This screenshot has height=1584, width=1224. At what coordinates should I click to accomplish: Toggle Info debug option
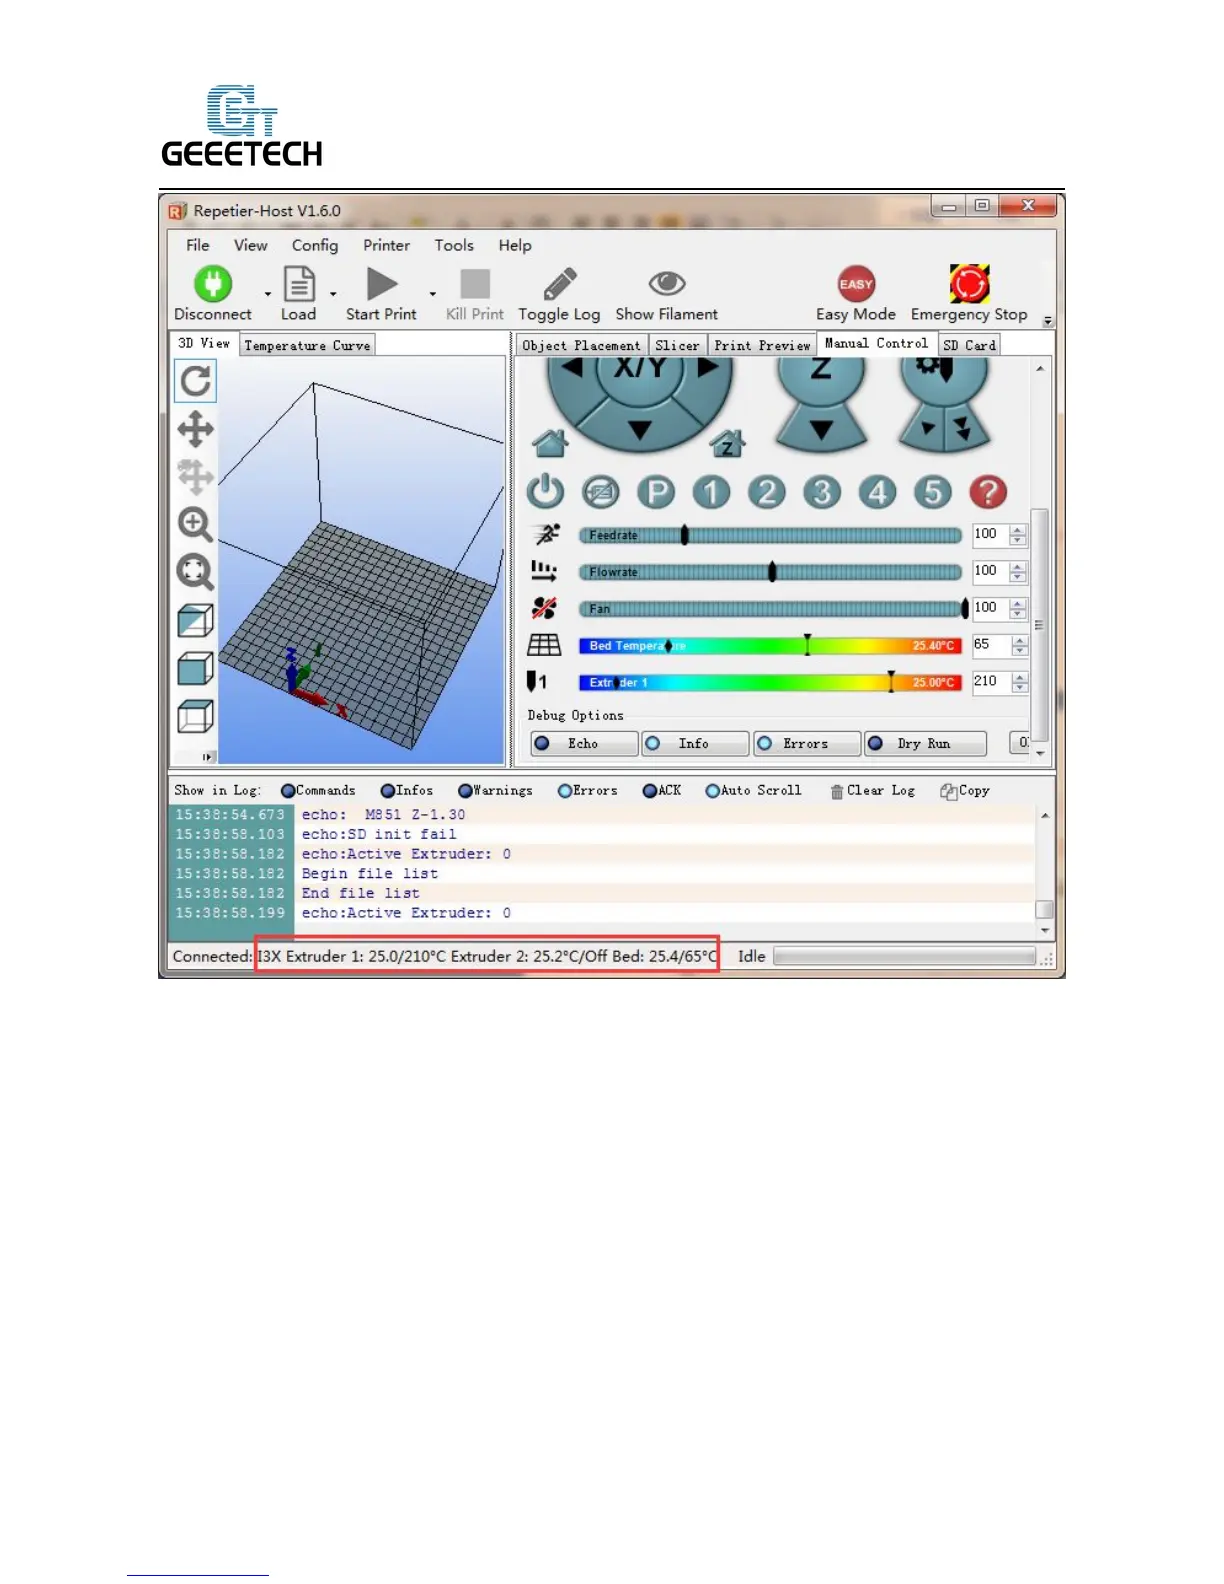pyautogui.click(x=695, y=744)
